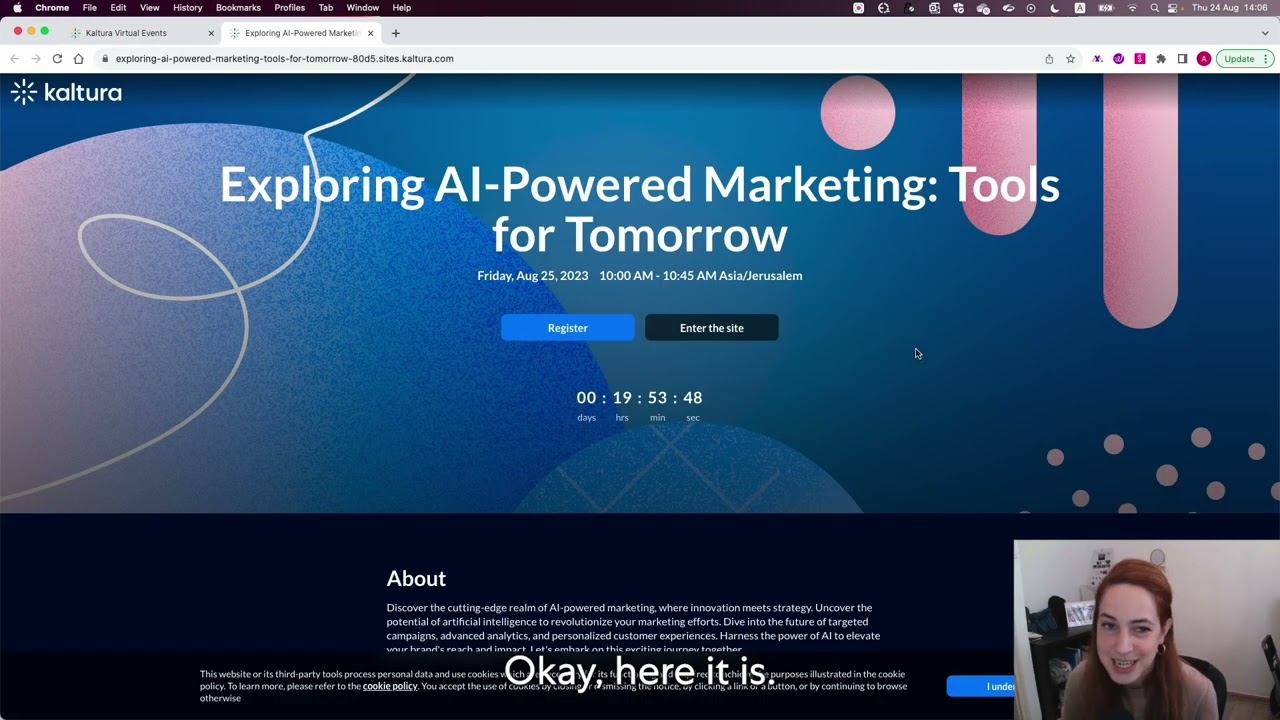
Task: Open the Chrome three-dot menu
Action: point(1266,59)
